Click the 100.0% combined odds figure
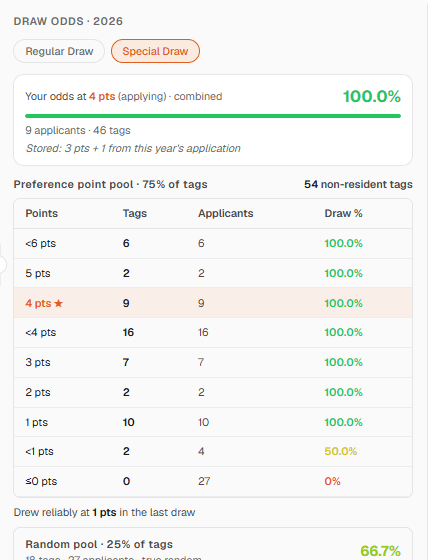 pyautogui.click(x=372, y=96)
